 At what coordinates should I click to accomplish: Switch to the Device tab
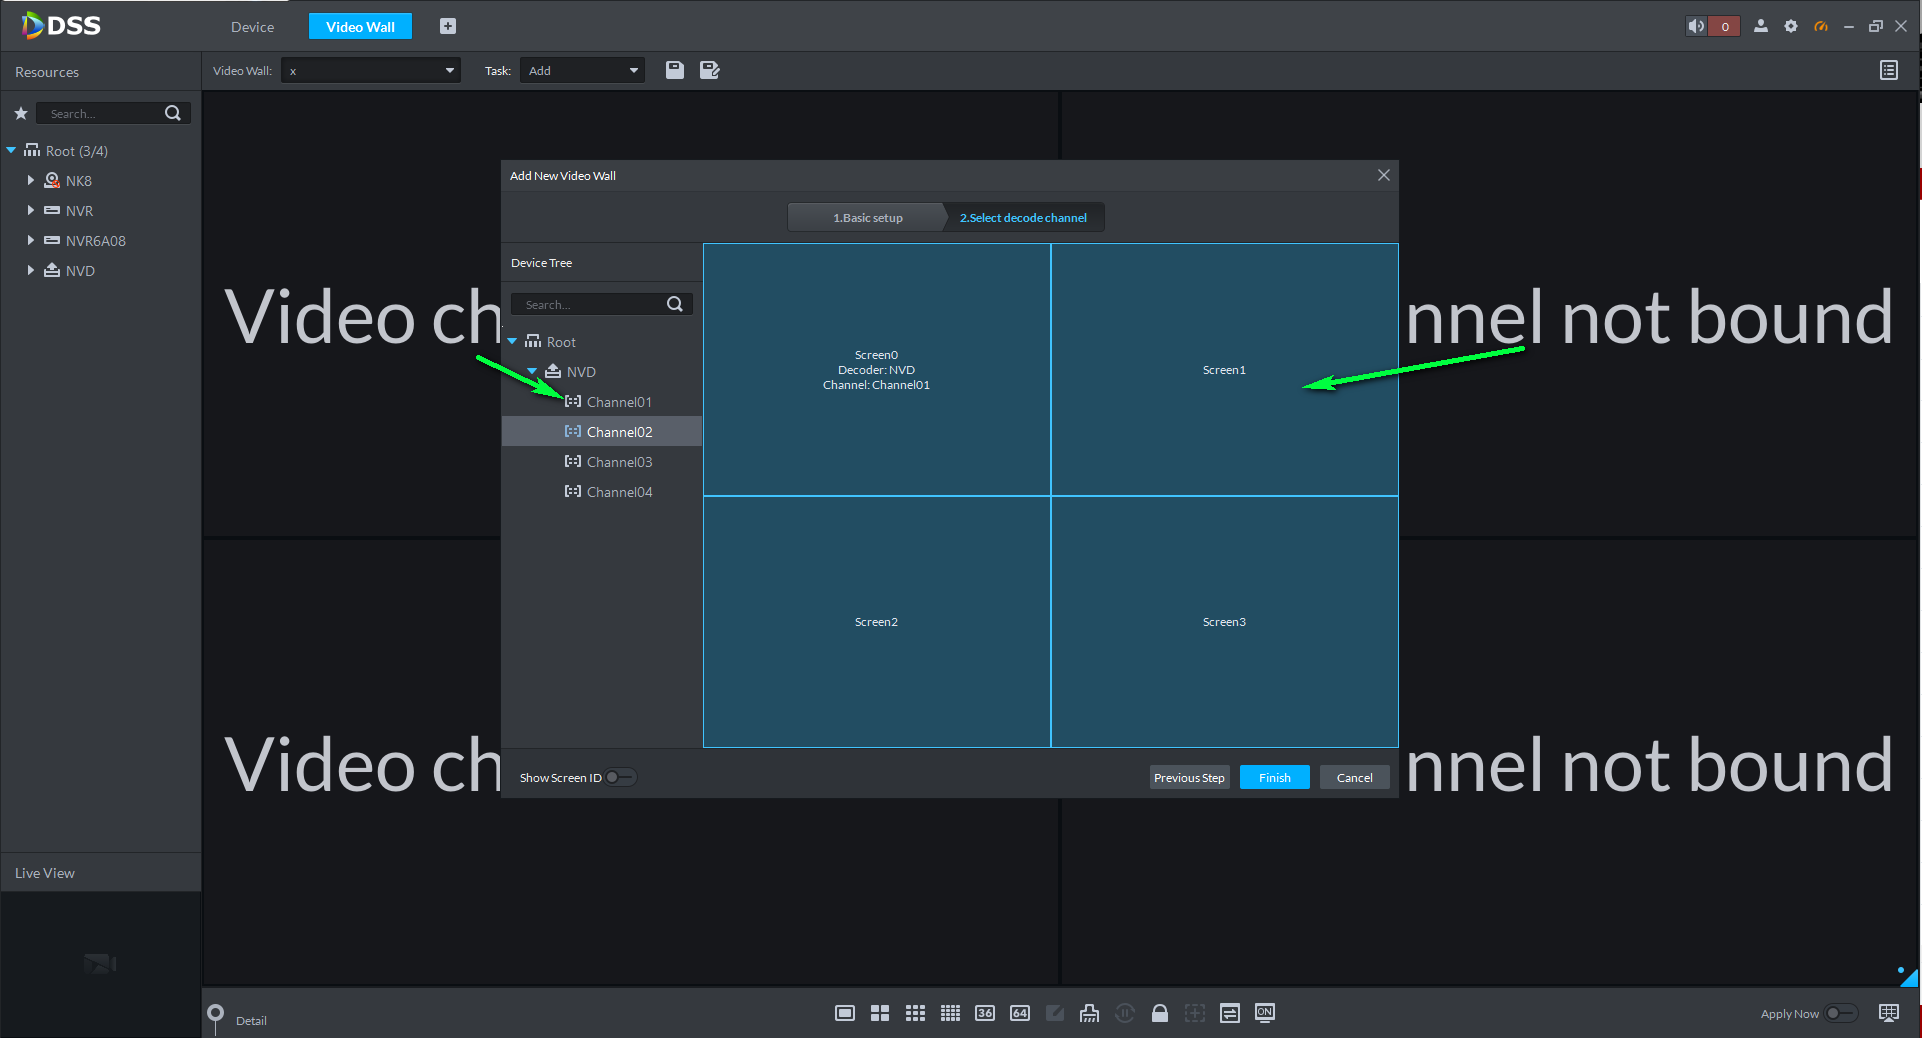[x=252, y=27]
